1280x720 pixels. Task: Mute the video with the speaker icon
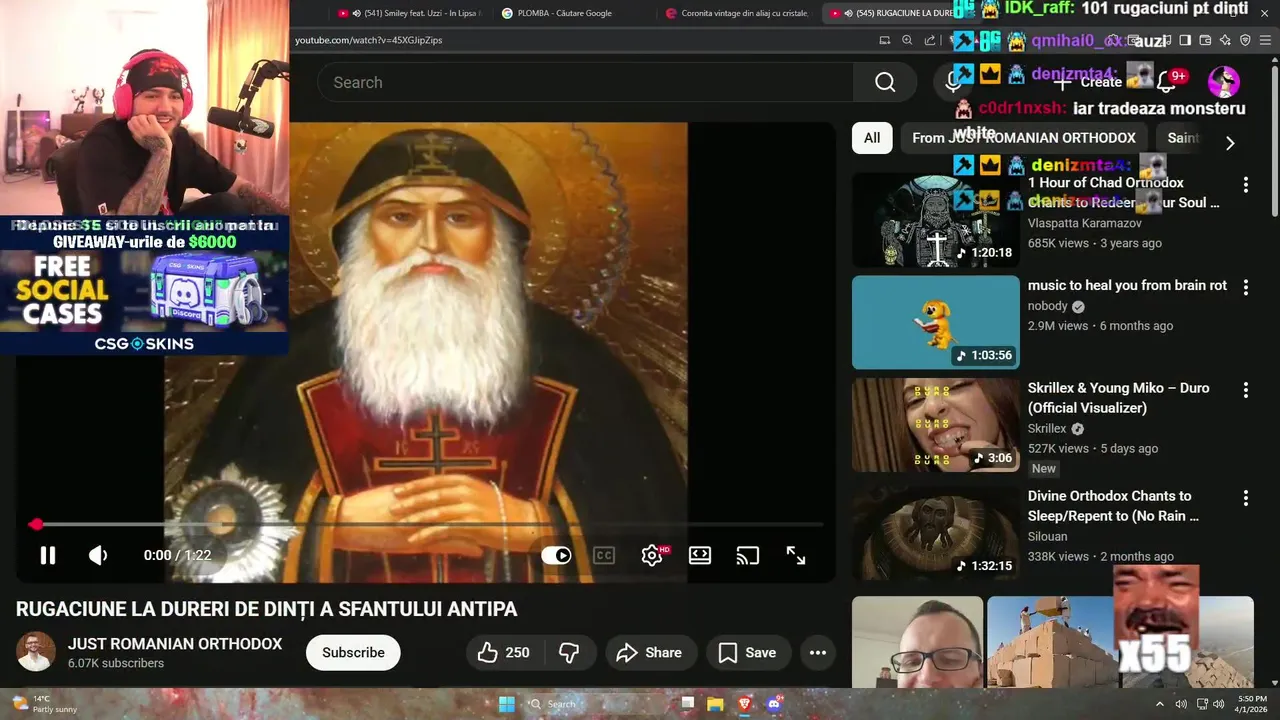pos(98,555)
